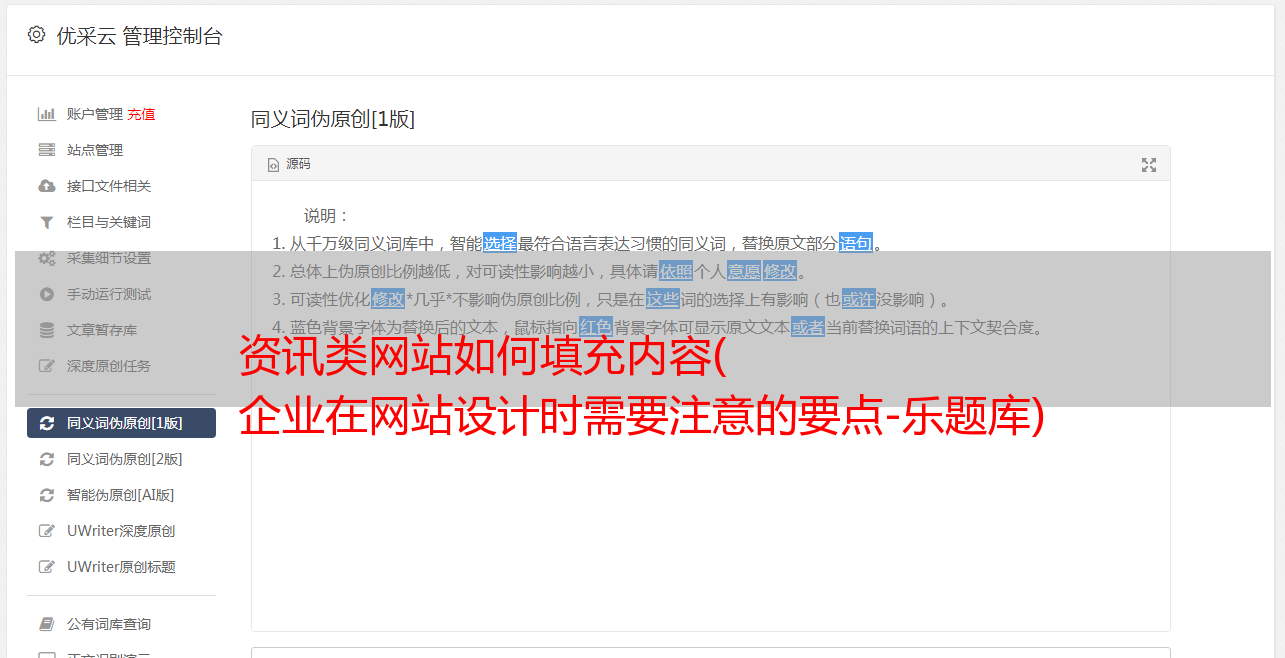This screenshot has width=1285, height=658.
Task: Click the gear icon beside 优采云 管理控制台
Action: point(36,35)
